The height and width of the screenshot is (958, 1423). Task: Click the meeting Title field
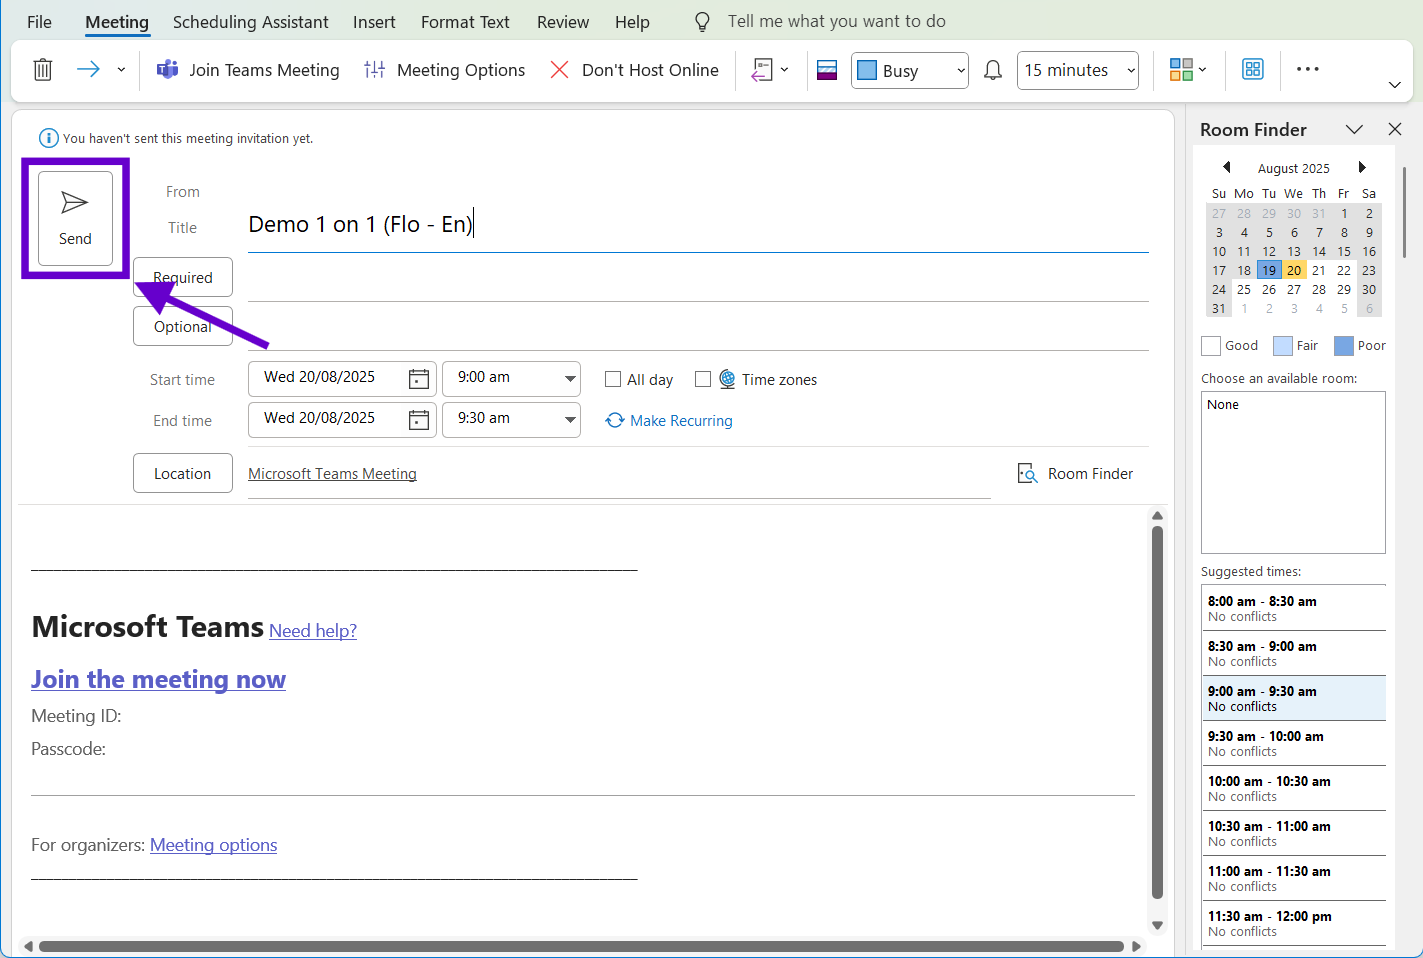click(x=698, y=225)
